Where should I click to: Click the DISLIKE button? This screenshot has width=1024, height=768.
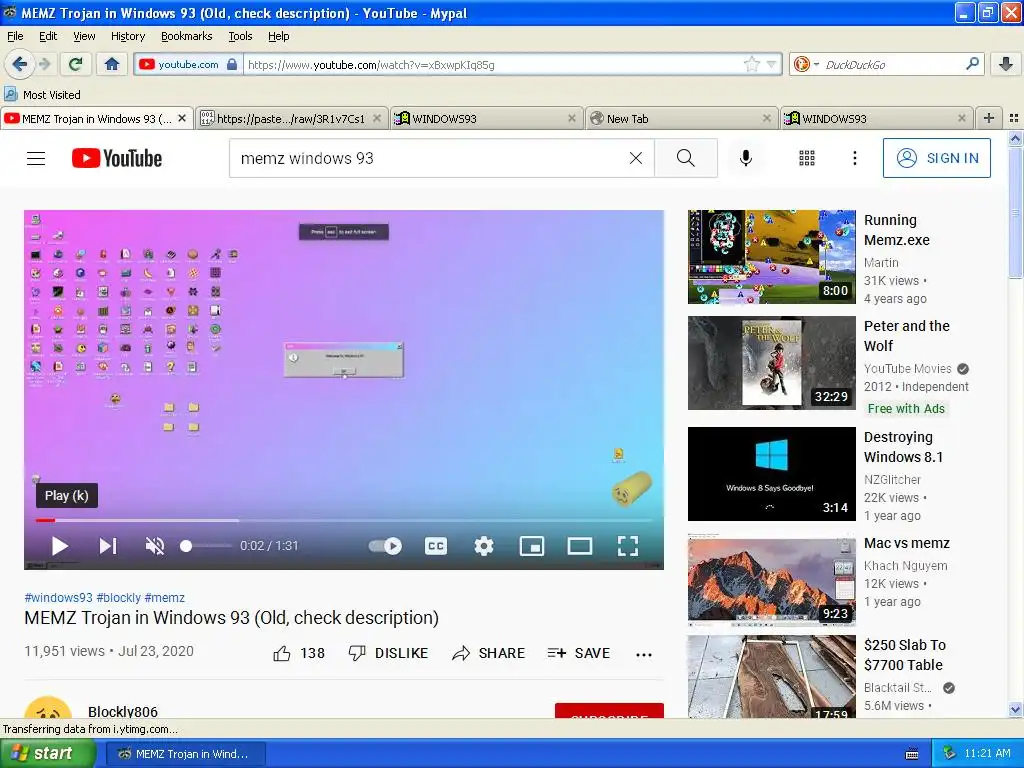point(389,653)
